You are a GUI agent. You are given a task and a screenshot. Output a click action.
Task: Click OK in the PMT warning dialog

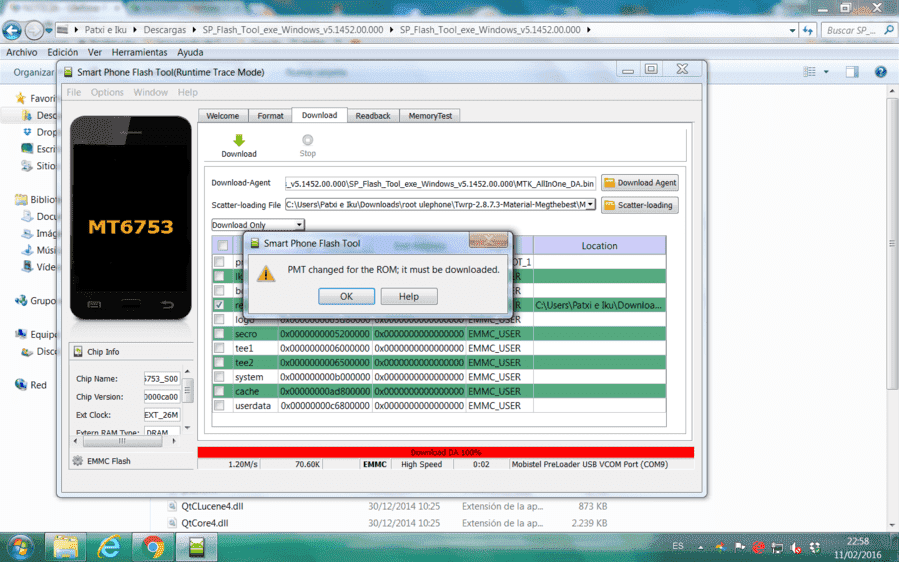tap(346, 296)
